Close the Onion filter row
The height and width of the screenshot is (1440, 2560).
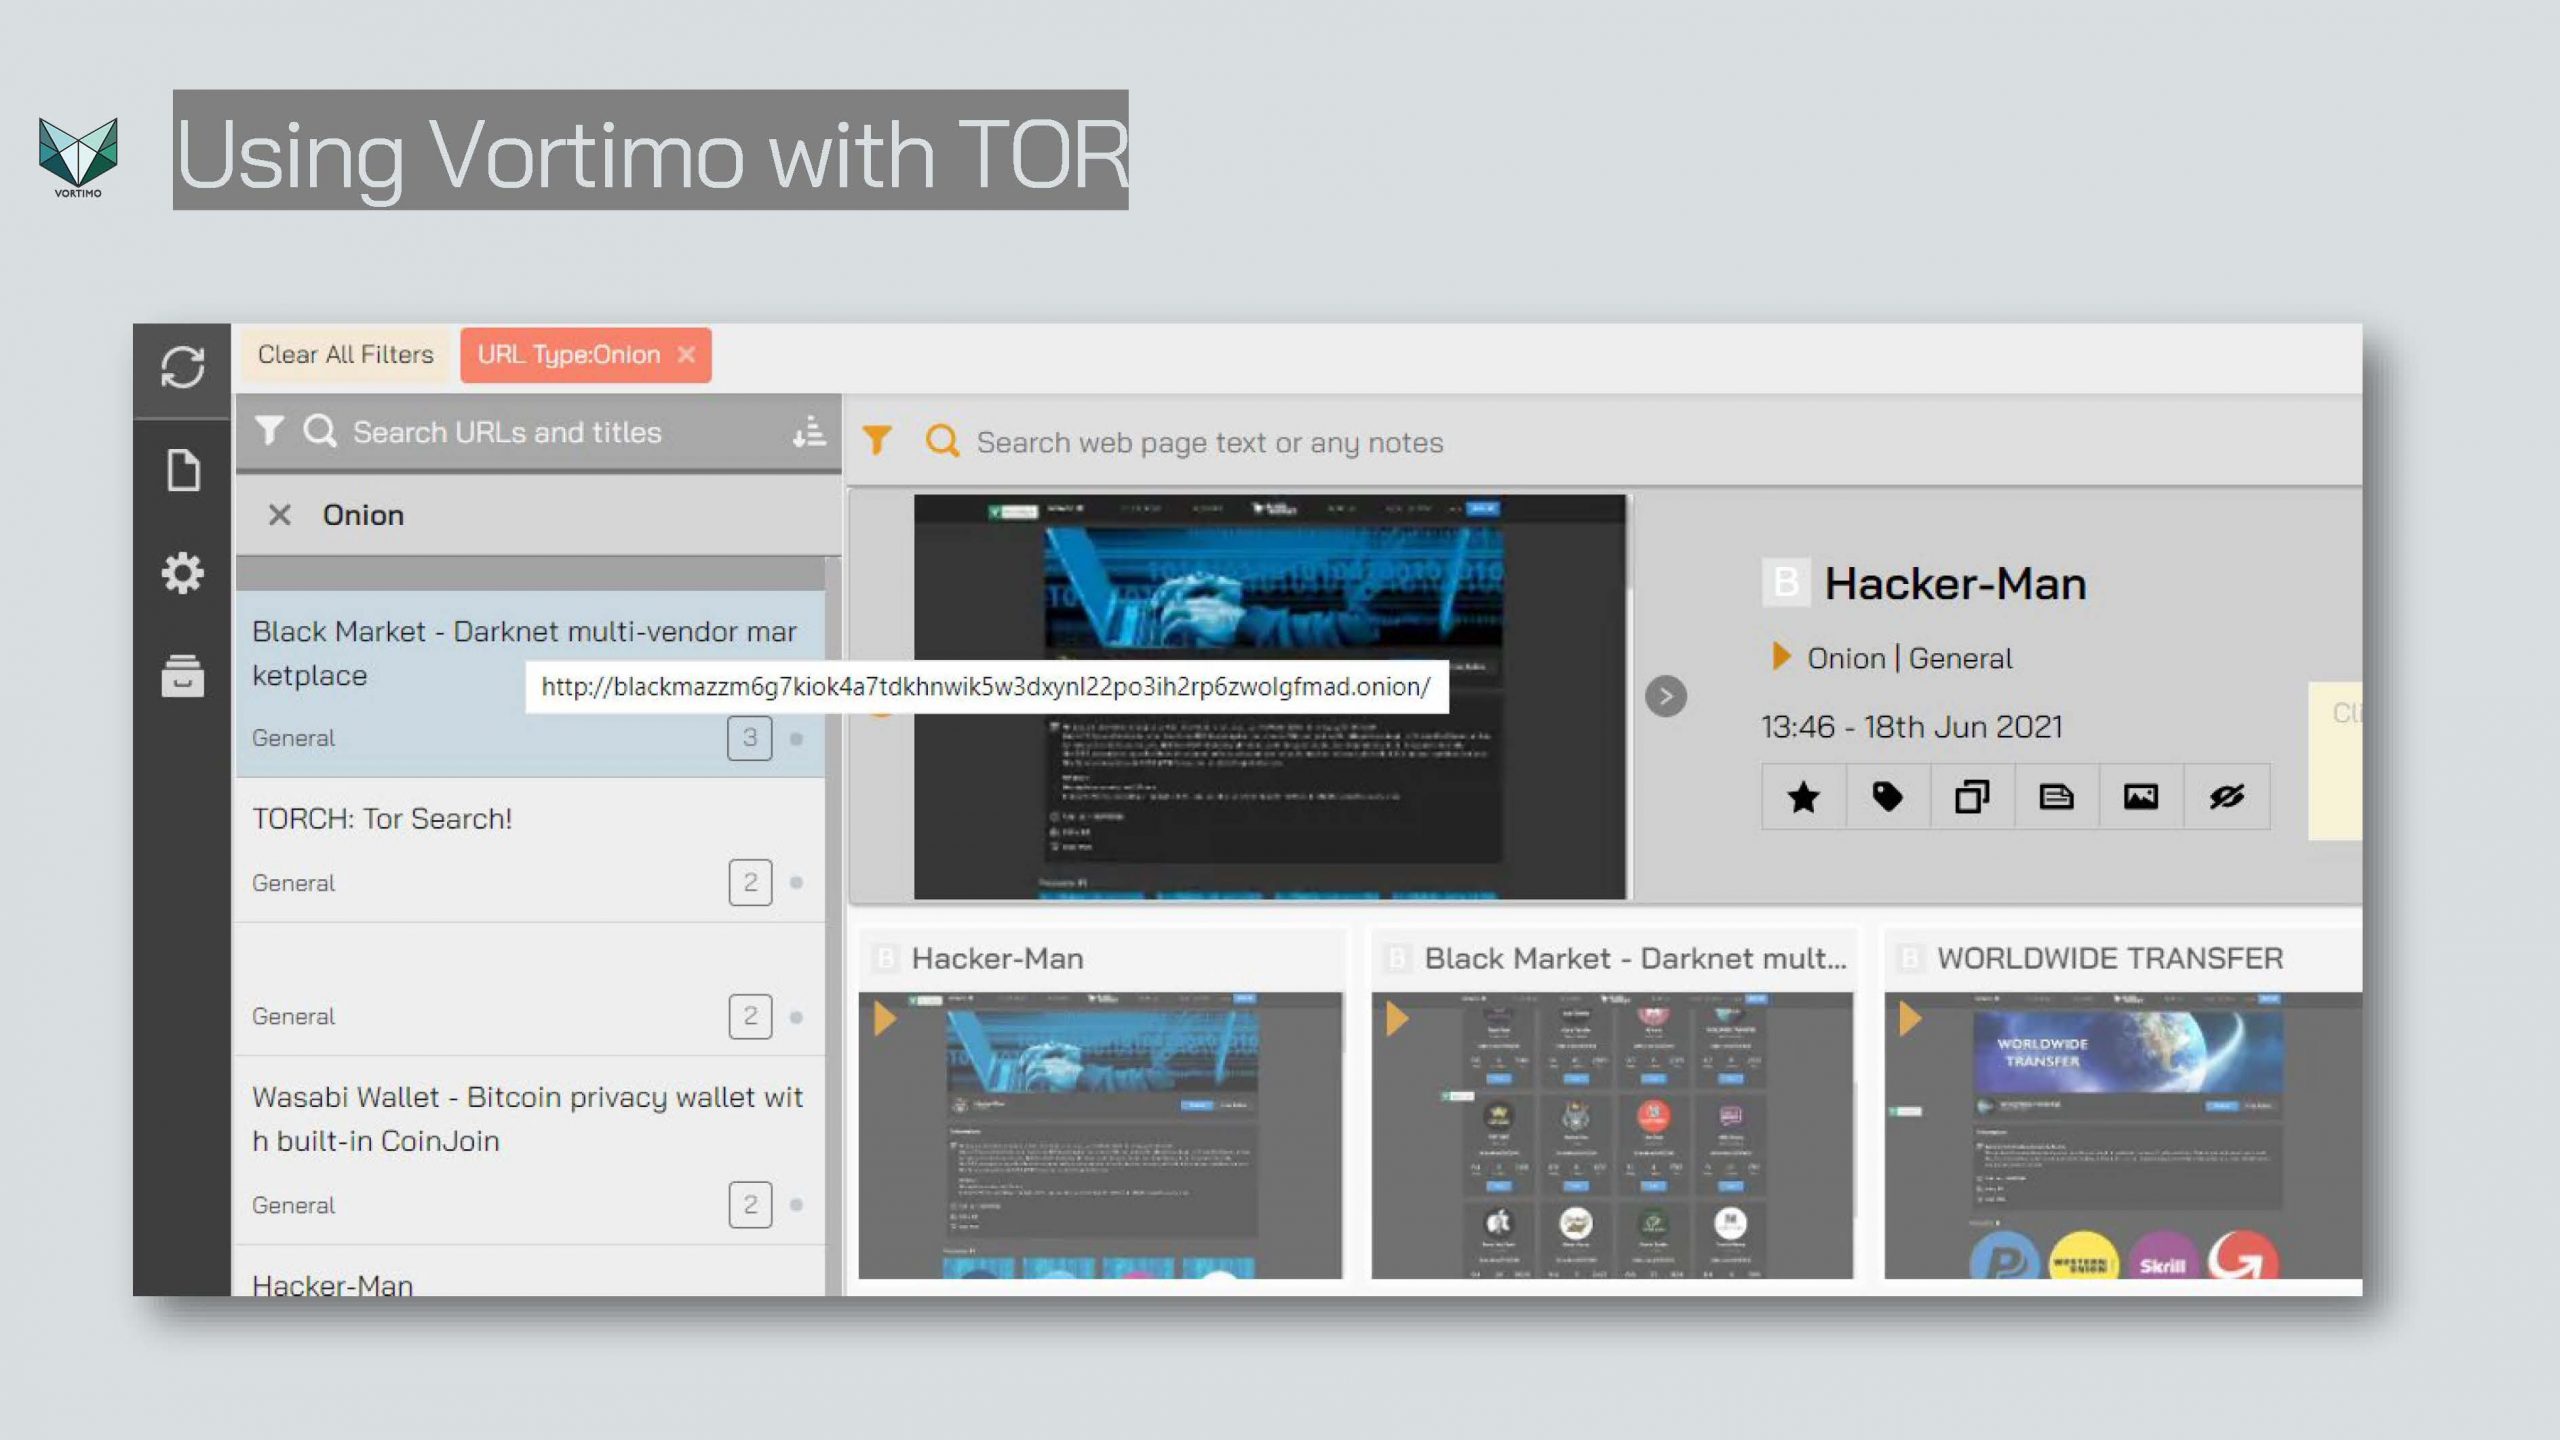(279, 515)
